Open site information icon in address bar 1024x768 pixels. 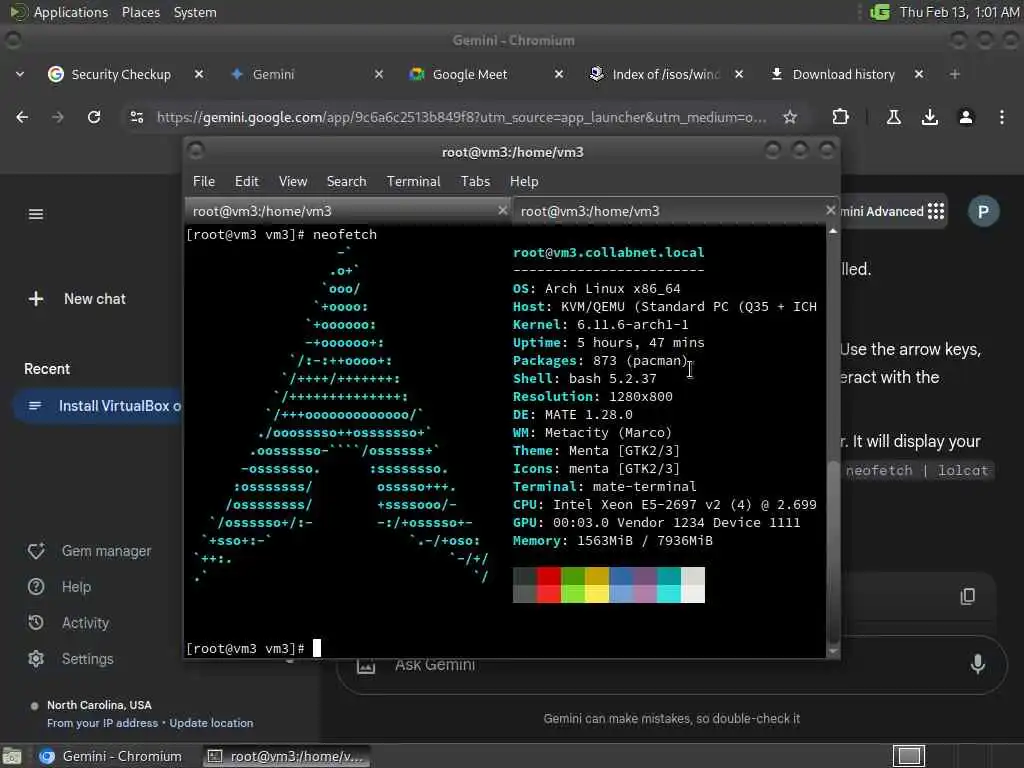(x=136, y=117)
